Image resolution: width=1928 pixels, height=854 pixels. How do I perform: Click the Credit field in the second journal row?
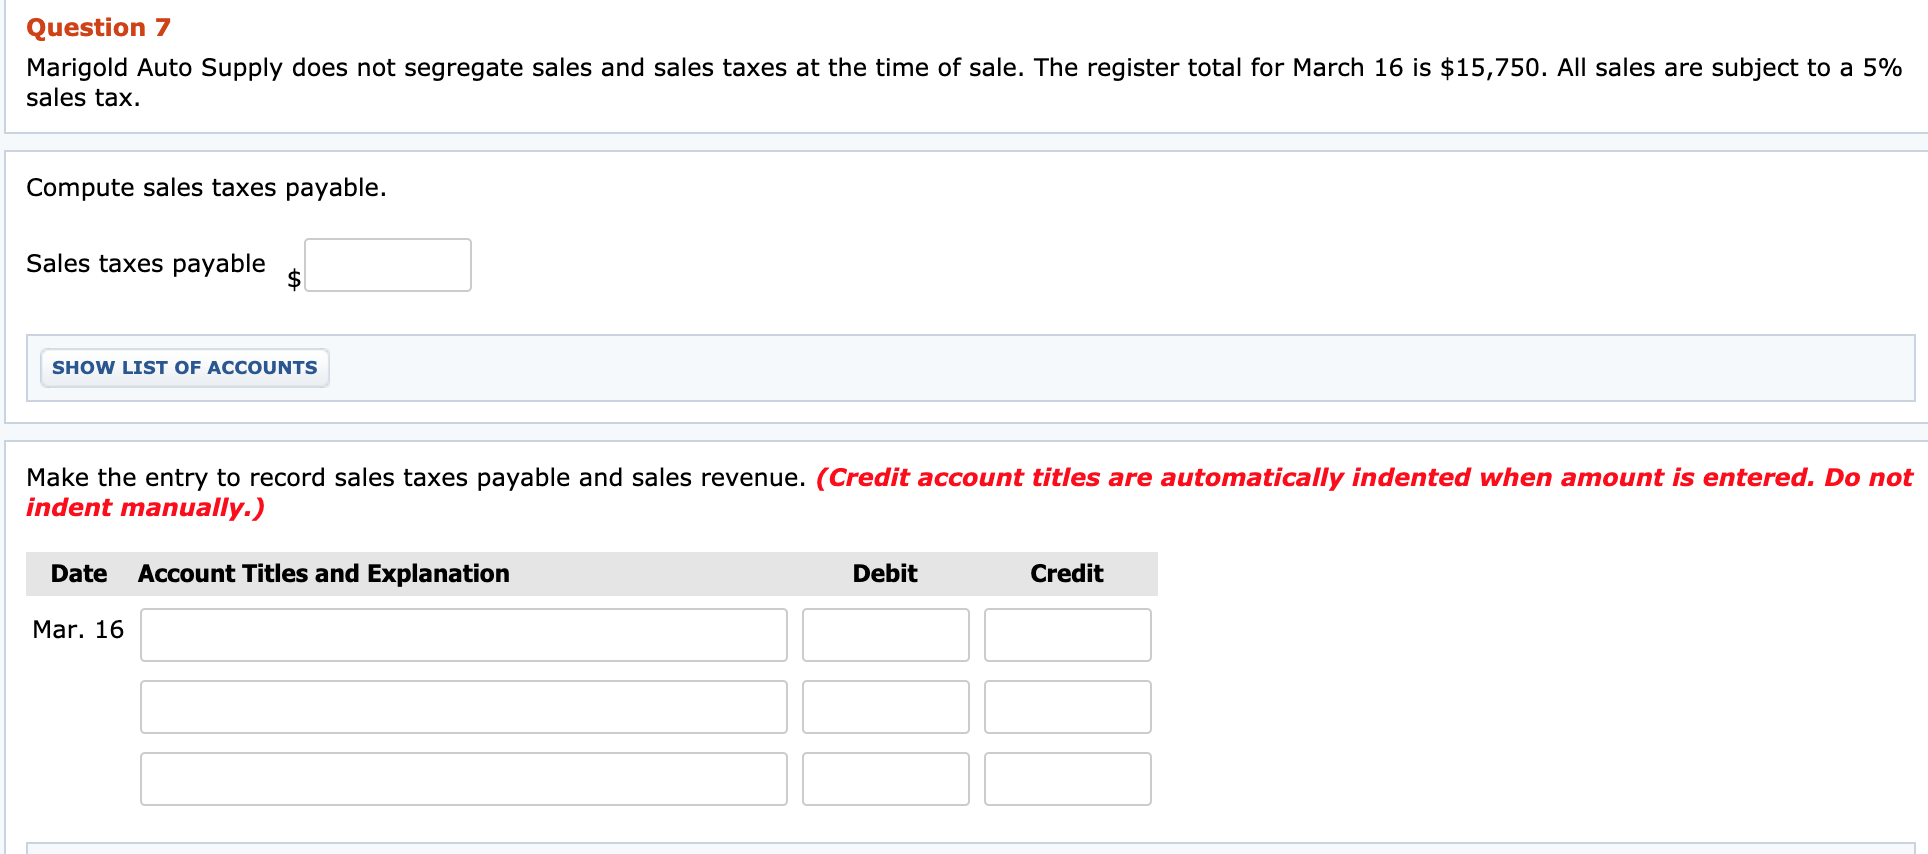coord(1067,706)
